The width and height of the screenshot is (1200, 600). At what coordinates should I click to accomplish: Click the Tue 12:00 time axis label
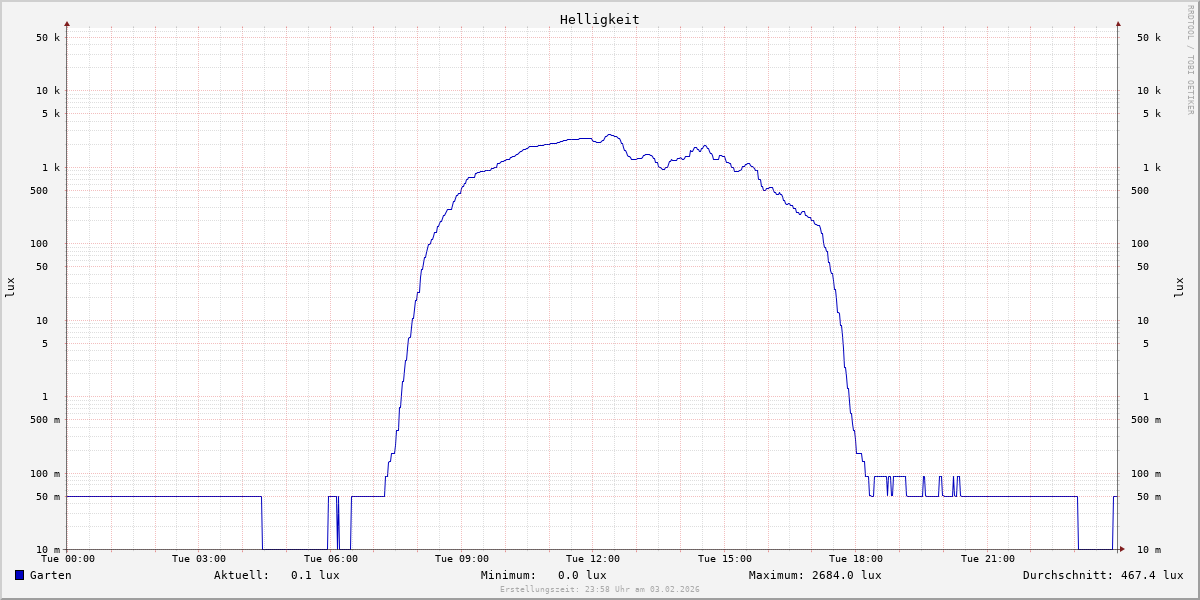click(593, 559)
